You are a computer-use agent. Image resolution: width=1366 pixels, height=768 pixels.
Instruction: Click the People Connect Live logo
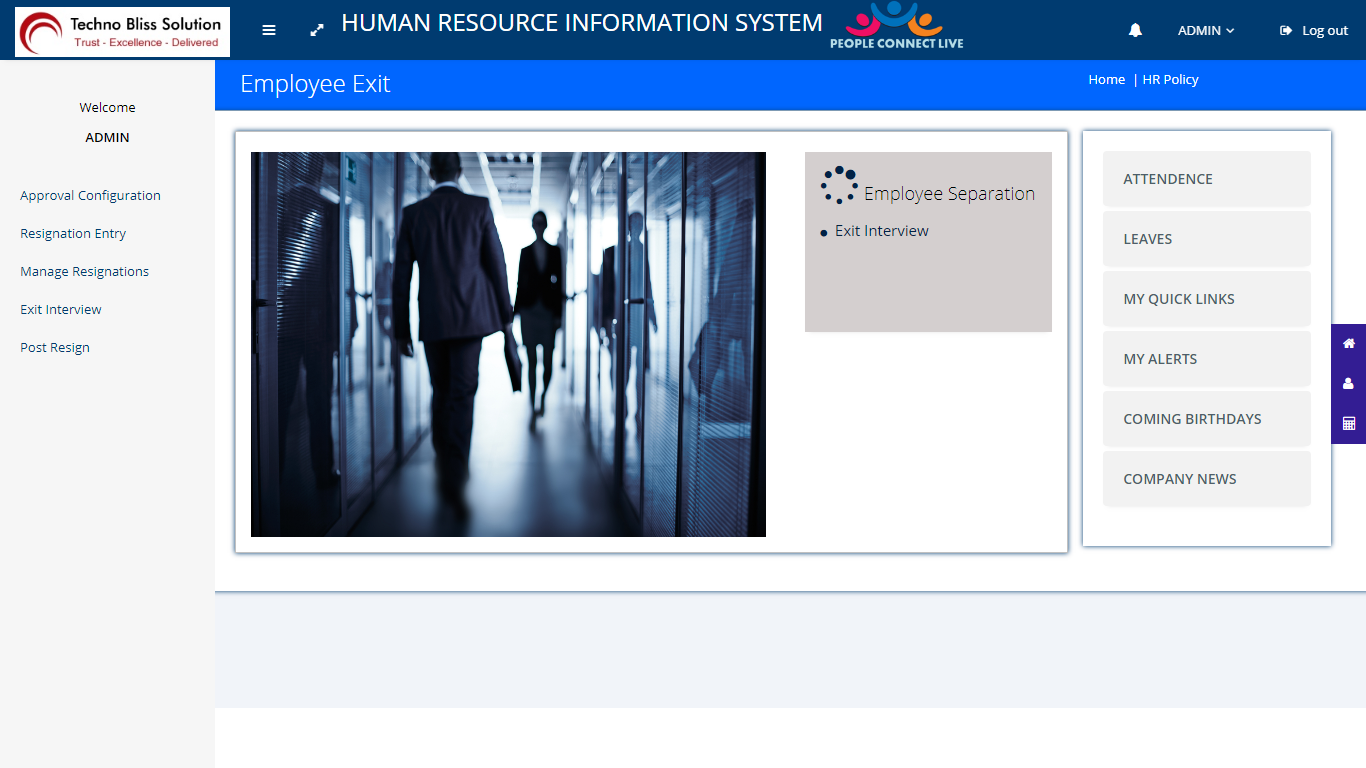(896, 26)
